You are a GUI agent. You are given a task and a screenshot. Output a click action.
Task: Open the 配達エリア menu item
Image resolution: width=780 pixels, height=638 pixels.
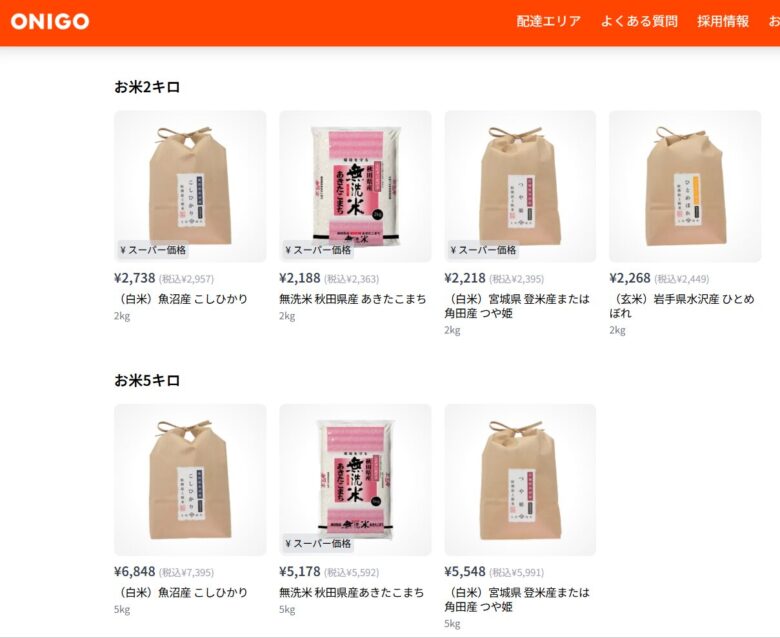(x=548, y=21)
